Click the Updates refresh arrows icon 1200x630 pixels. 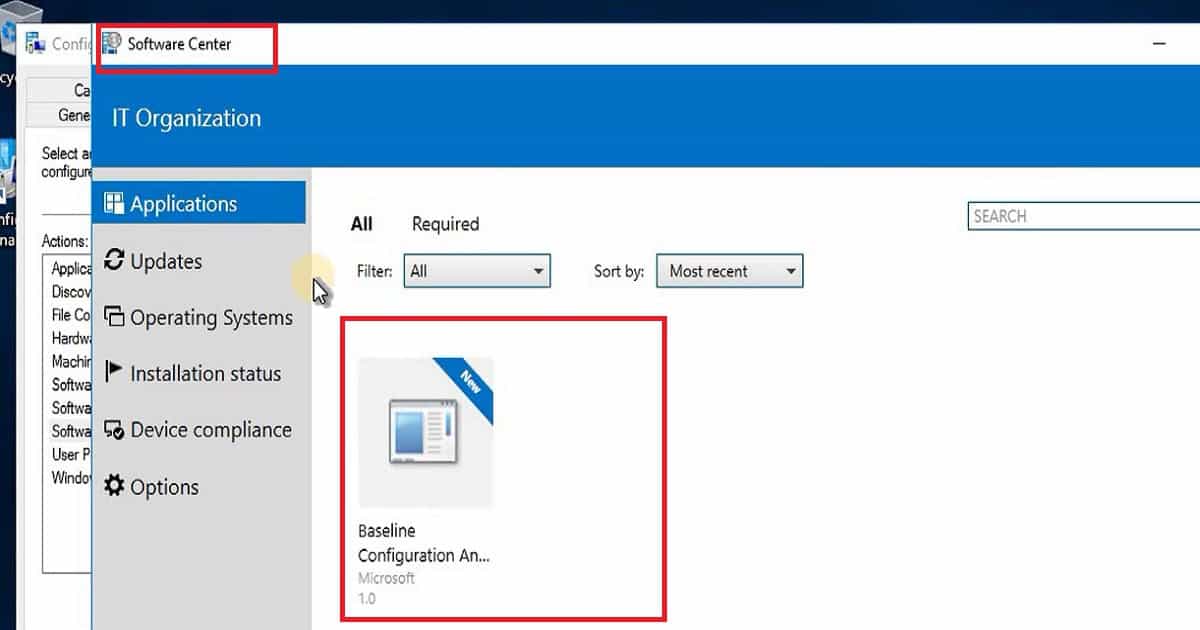pos(114,260)
